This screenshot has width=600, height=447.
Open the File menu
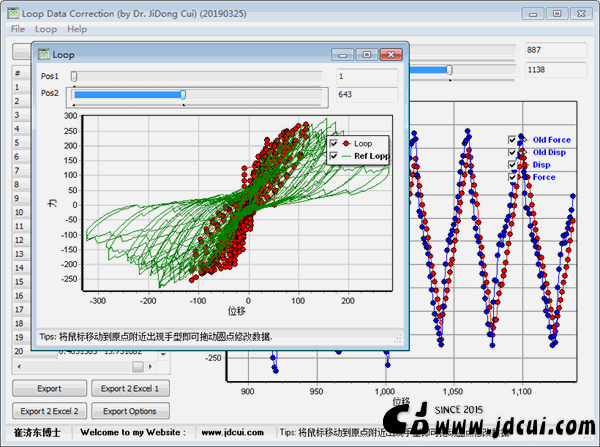point(18,29)
